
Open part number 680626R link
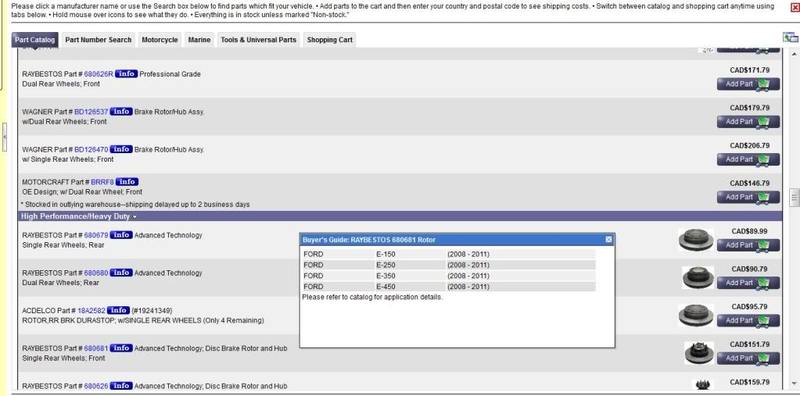point(98,74)
